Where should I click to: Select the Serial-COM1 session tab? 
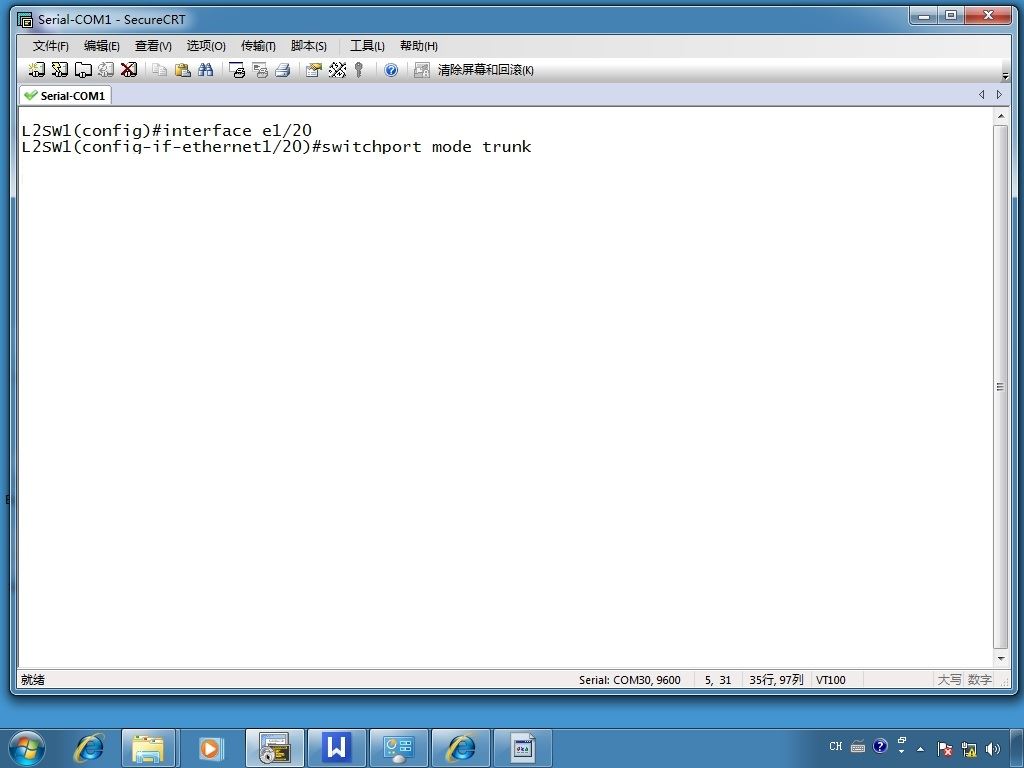point(65,95)
